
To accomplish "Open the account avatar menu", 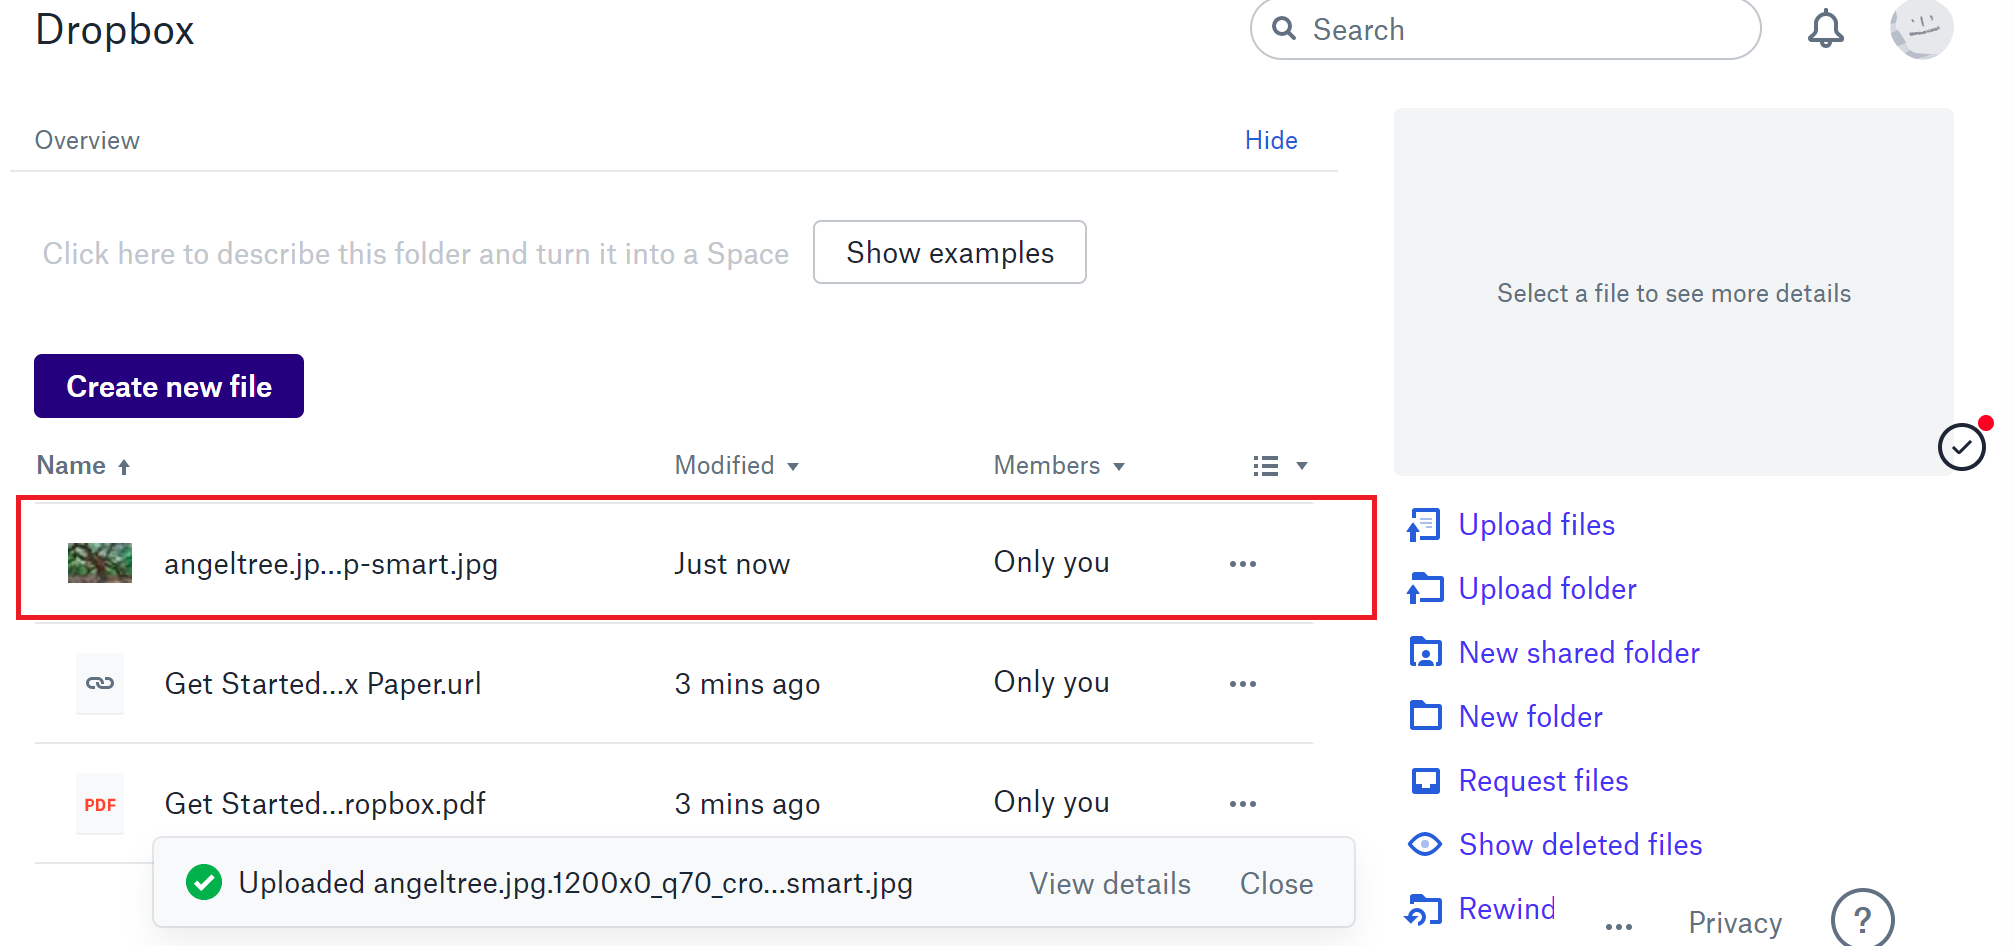I will (x=1920, y=29).
